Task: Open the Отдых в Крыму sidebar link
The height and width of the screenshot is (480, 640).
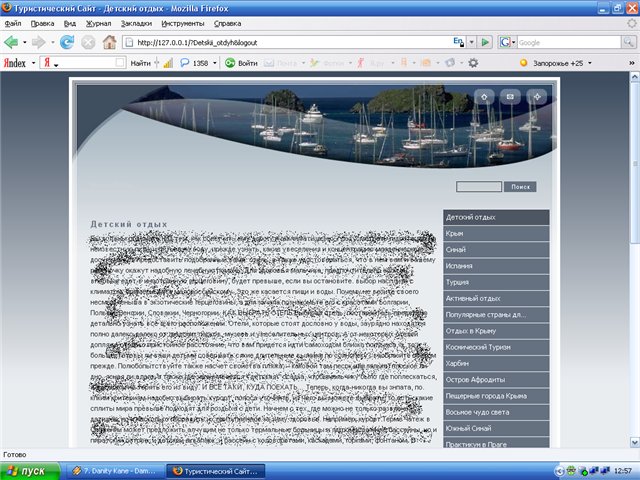Action: coord(496,331)
